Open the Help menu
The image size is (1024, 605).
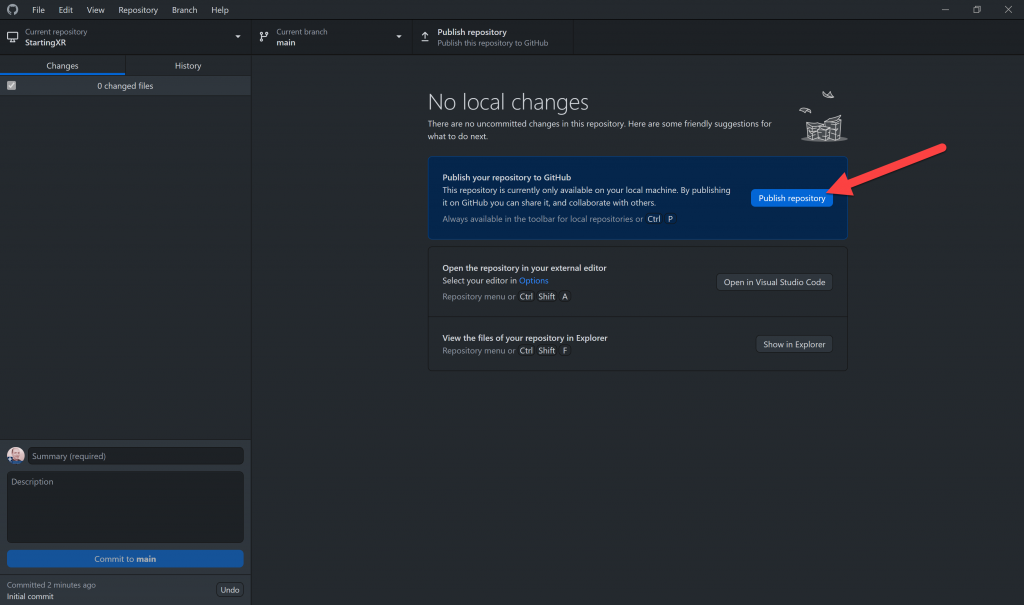coord(220,10)
